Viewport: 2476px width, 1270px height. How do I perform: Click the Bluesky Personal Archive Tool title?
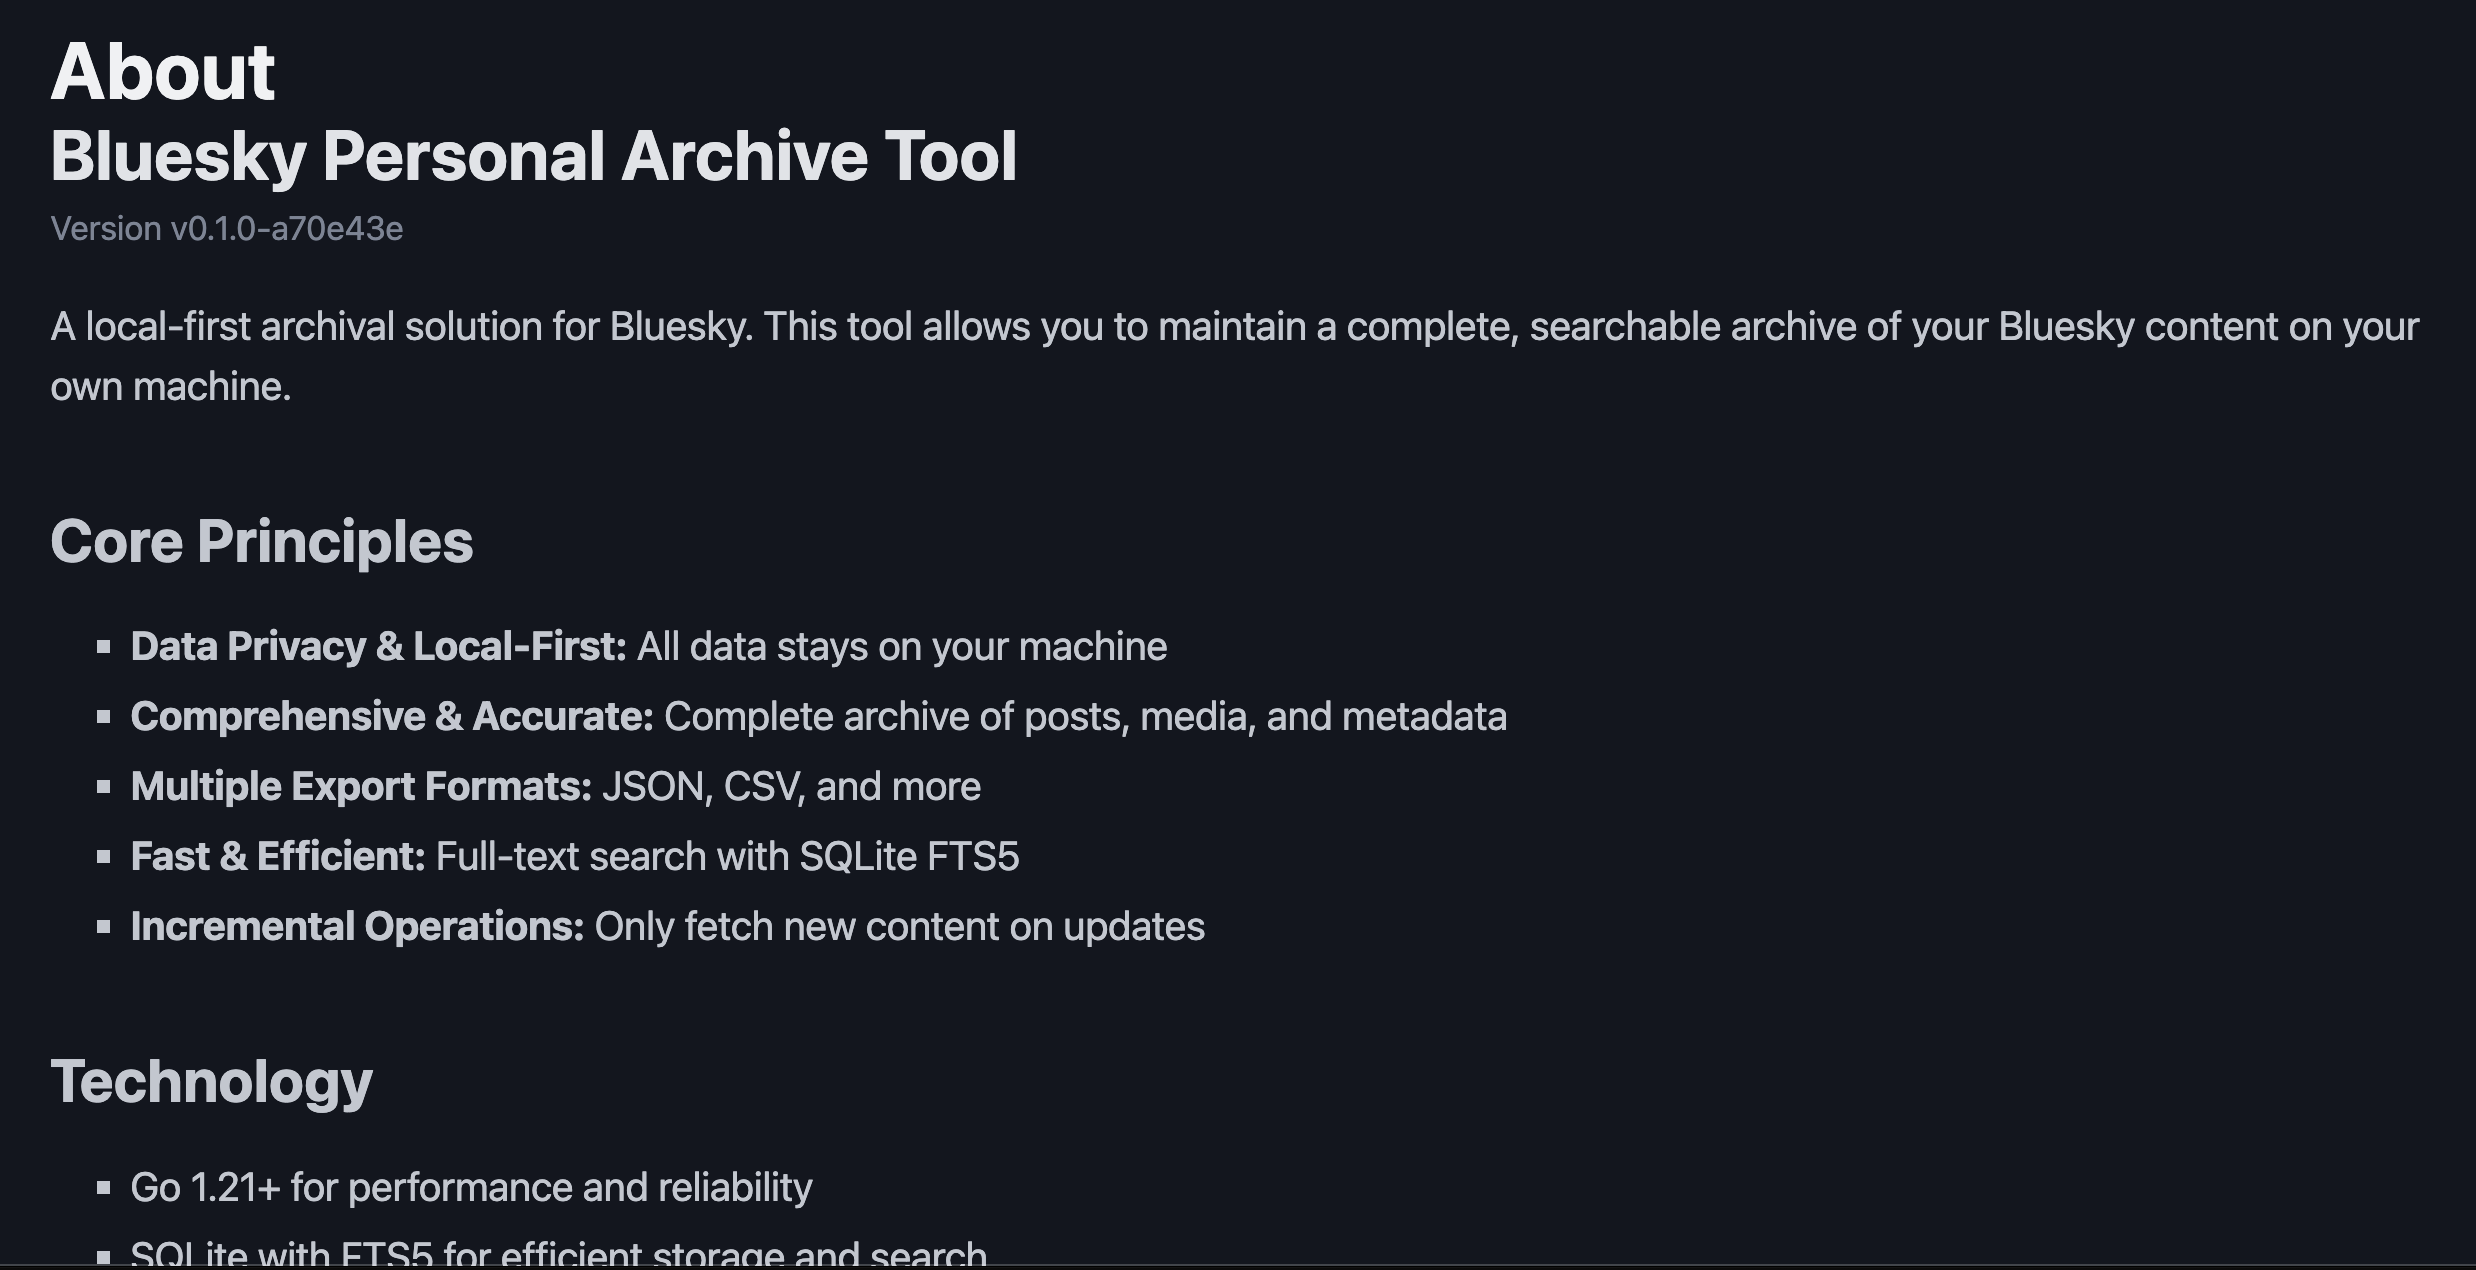tap(533, 157)
